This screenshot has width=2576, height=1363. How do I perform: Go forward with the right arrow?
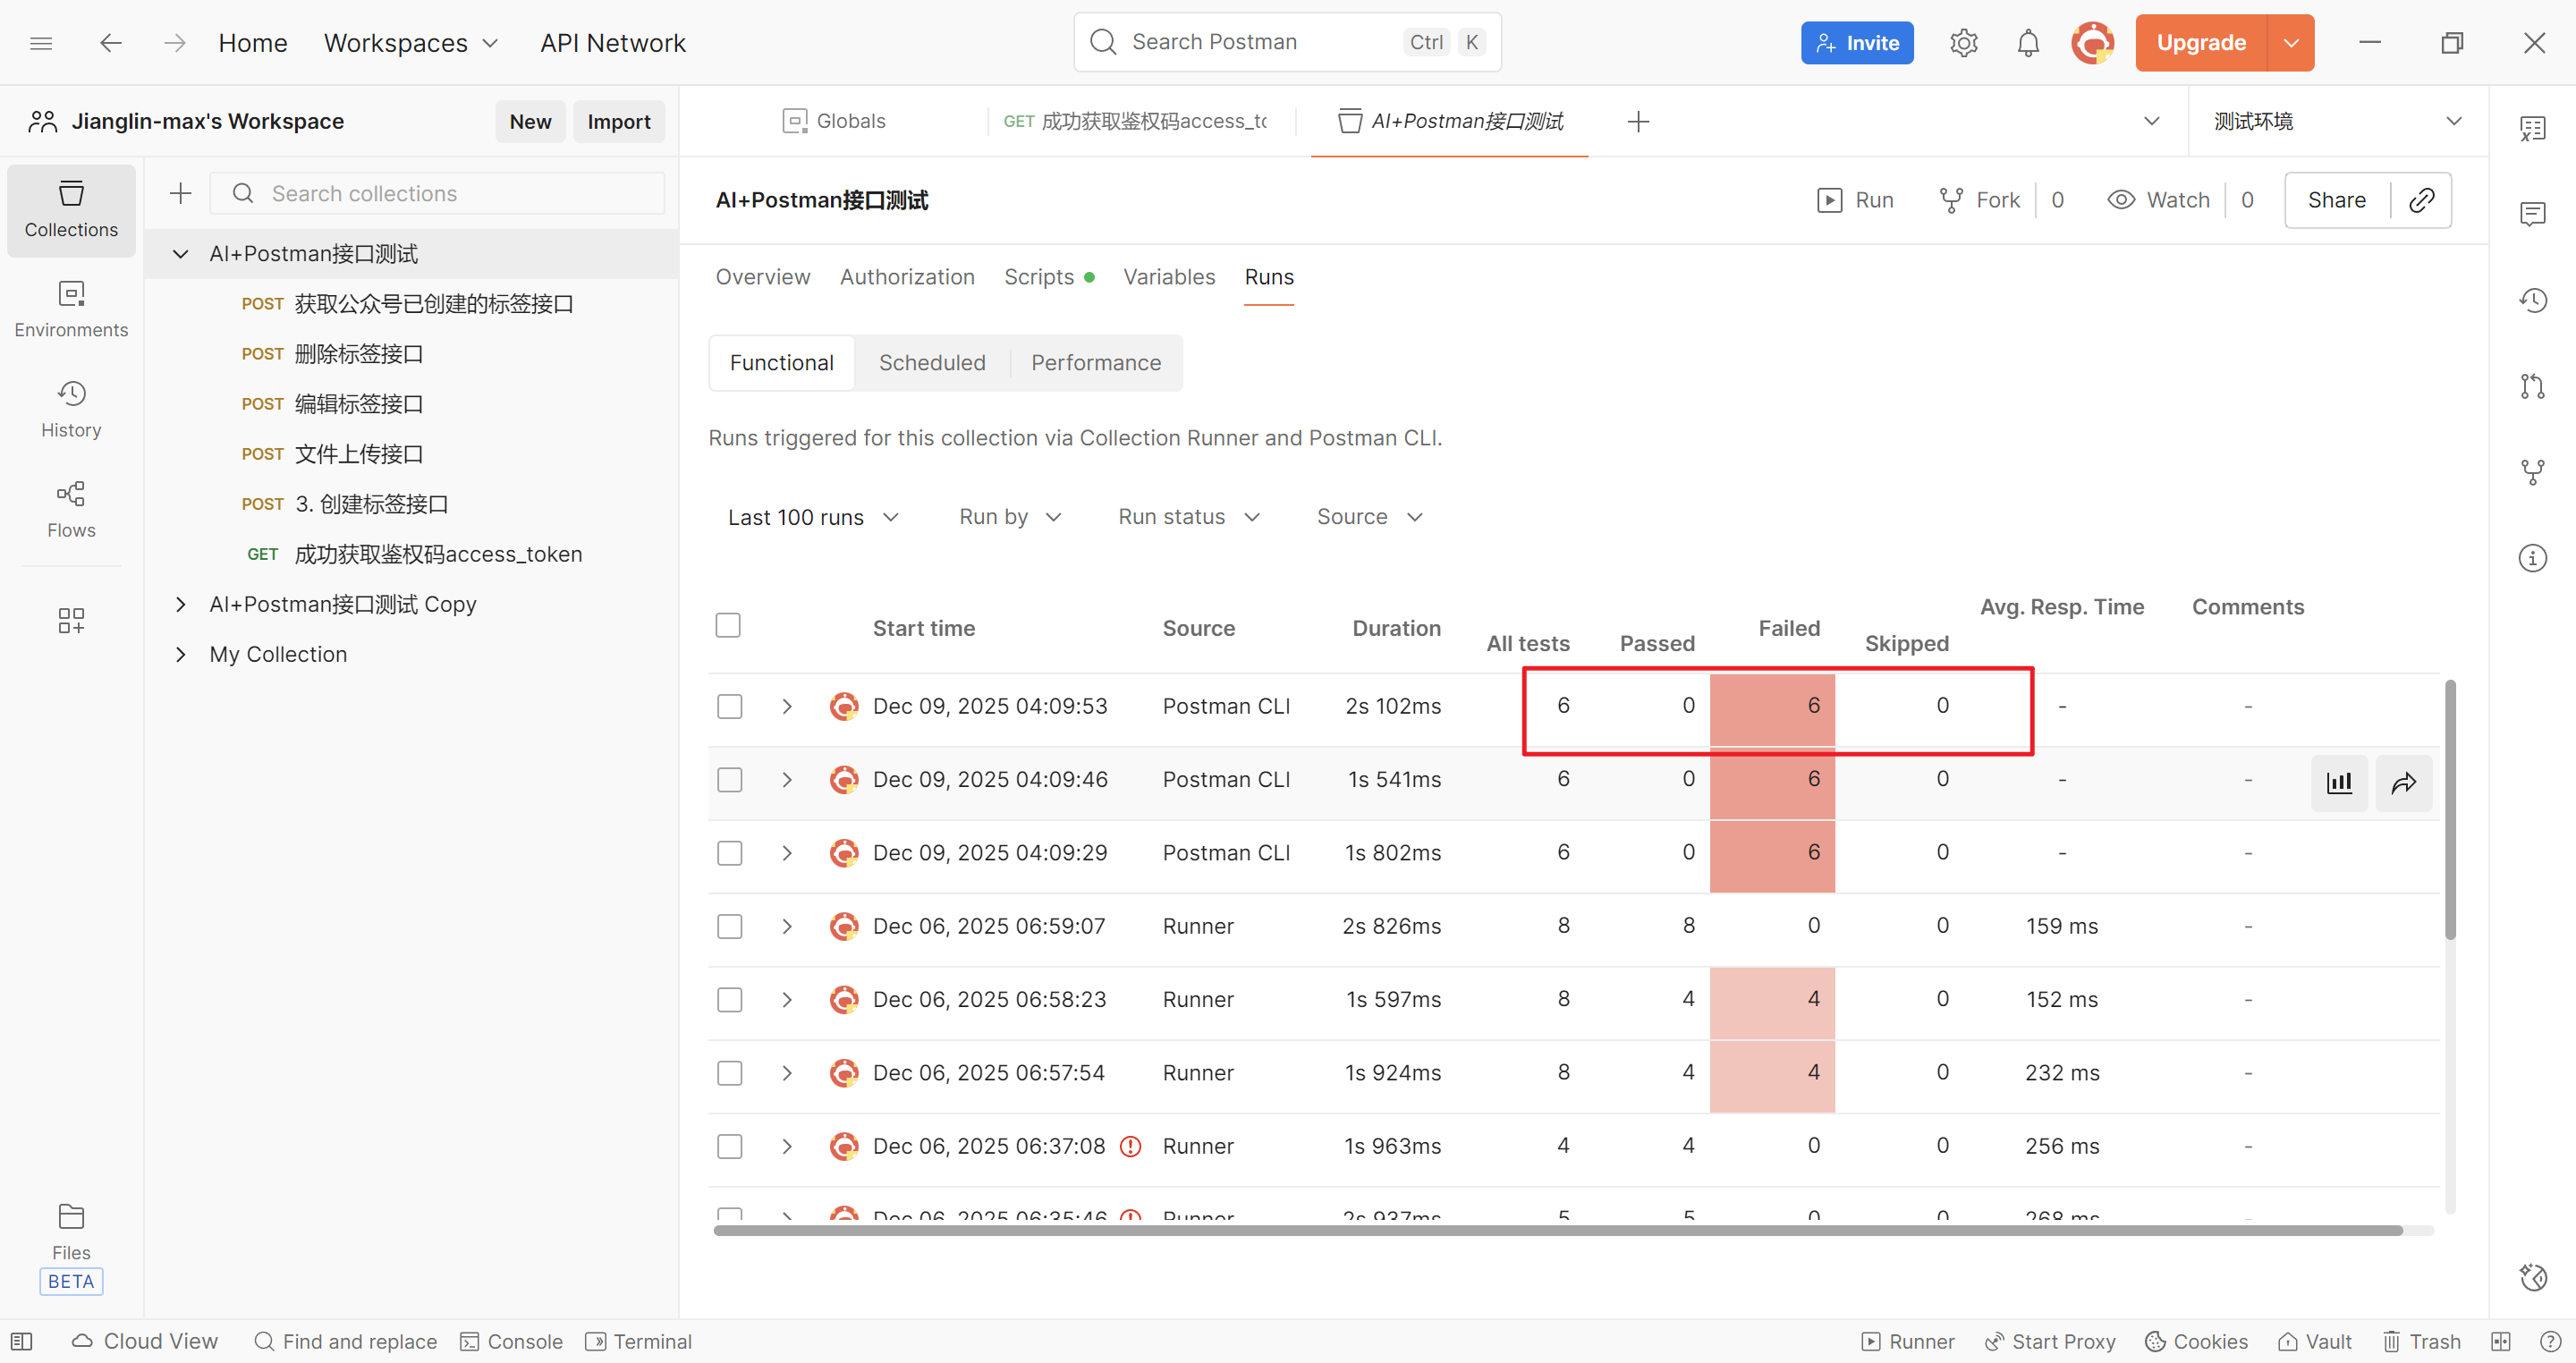click(x=175, y=43)
